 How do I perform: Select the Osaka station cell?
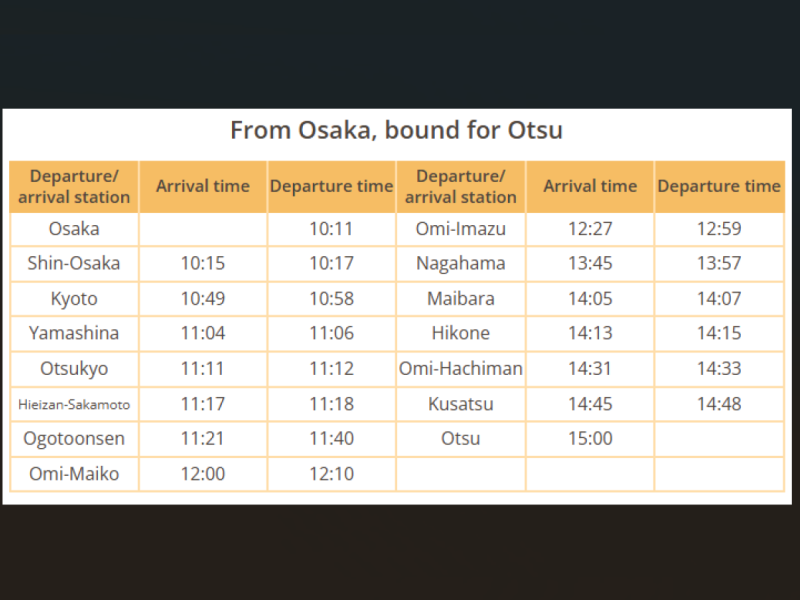[x=74, y=229]
